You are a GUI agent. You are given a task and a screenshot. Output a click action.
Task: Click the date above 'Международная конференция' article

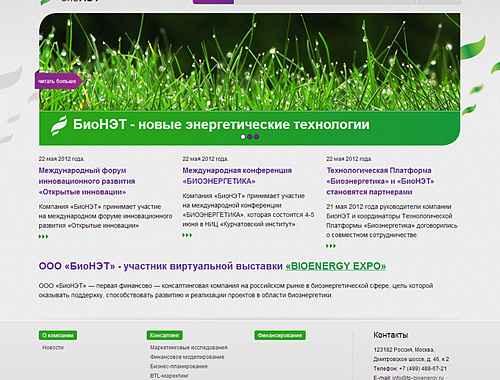point(205,159)
